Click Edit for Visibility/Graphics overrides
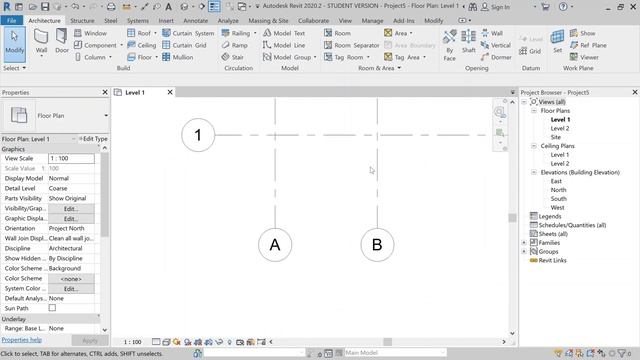Screen dimensions: 640x360 tap(71, 209)
